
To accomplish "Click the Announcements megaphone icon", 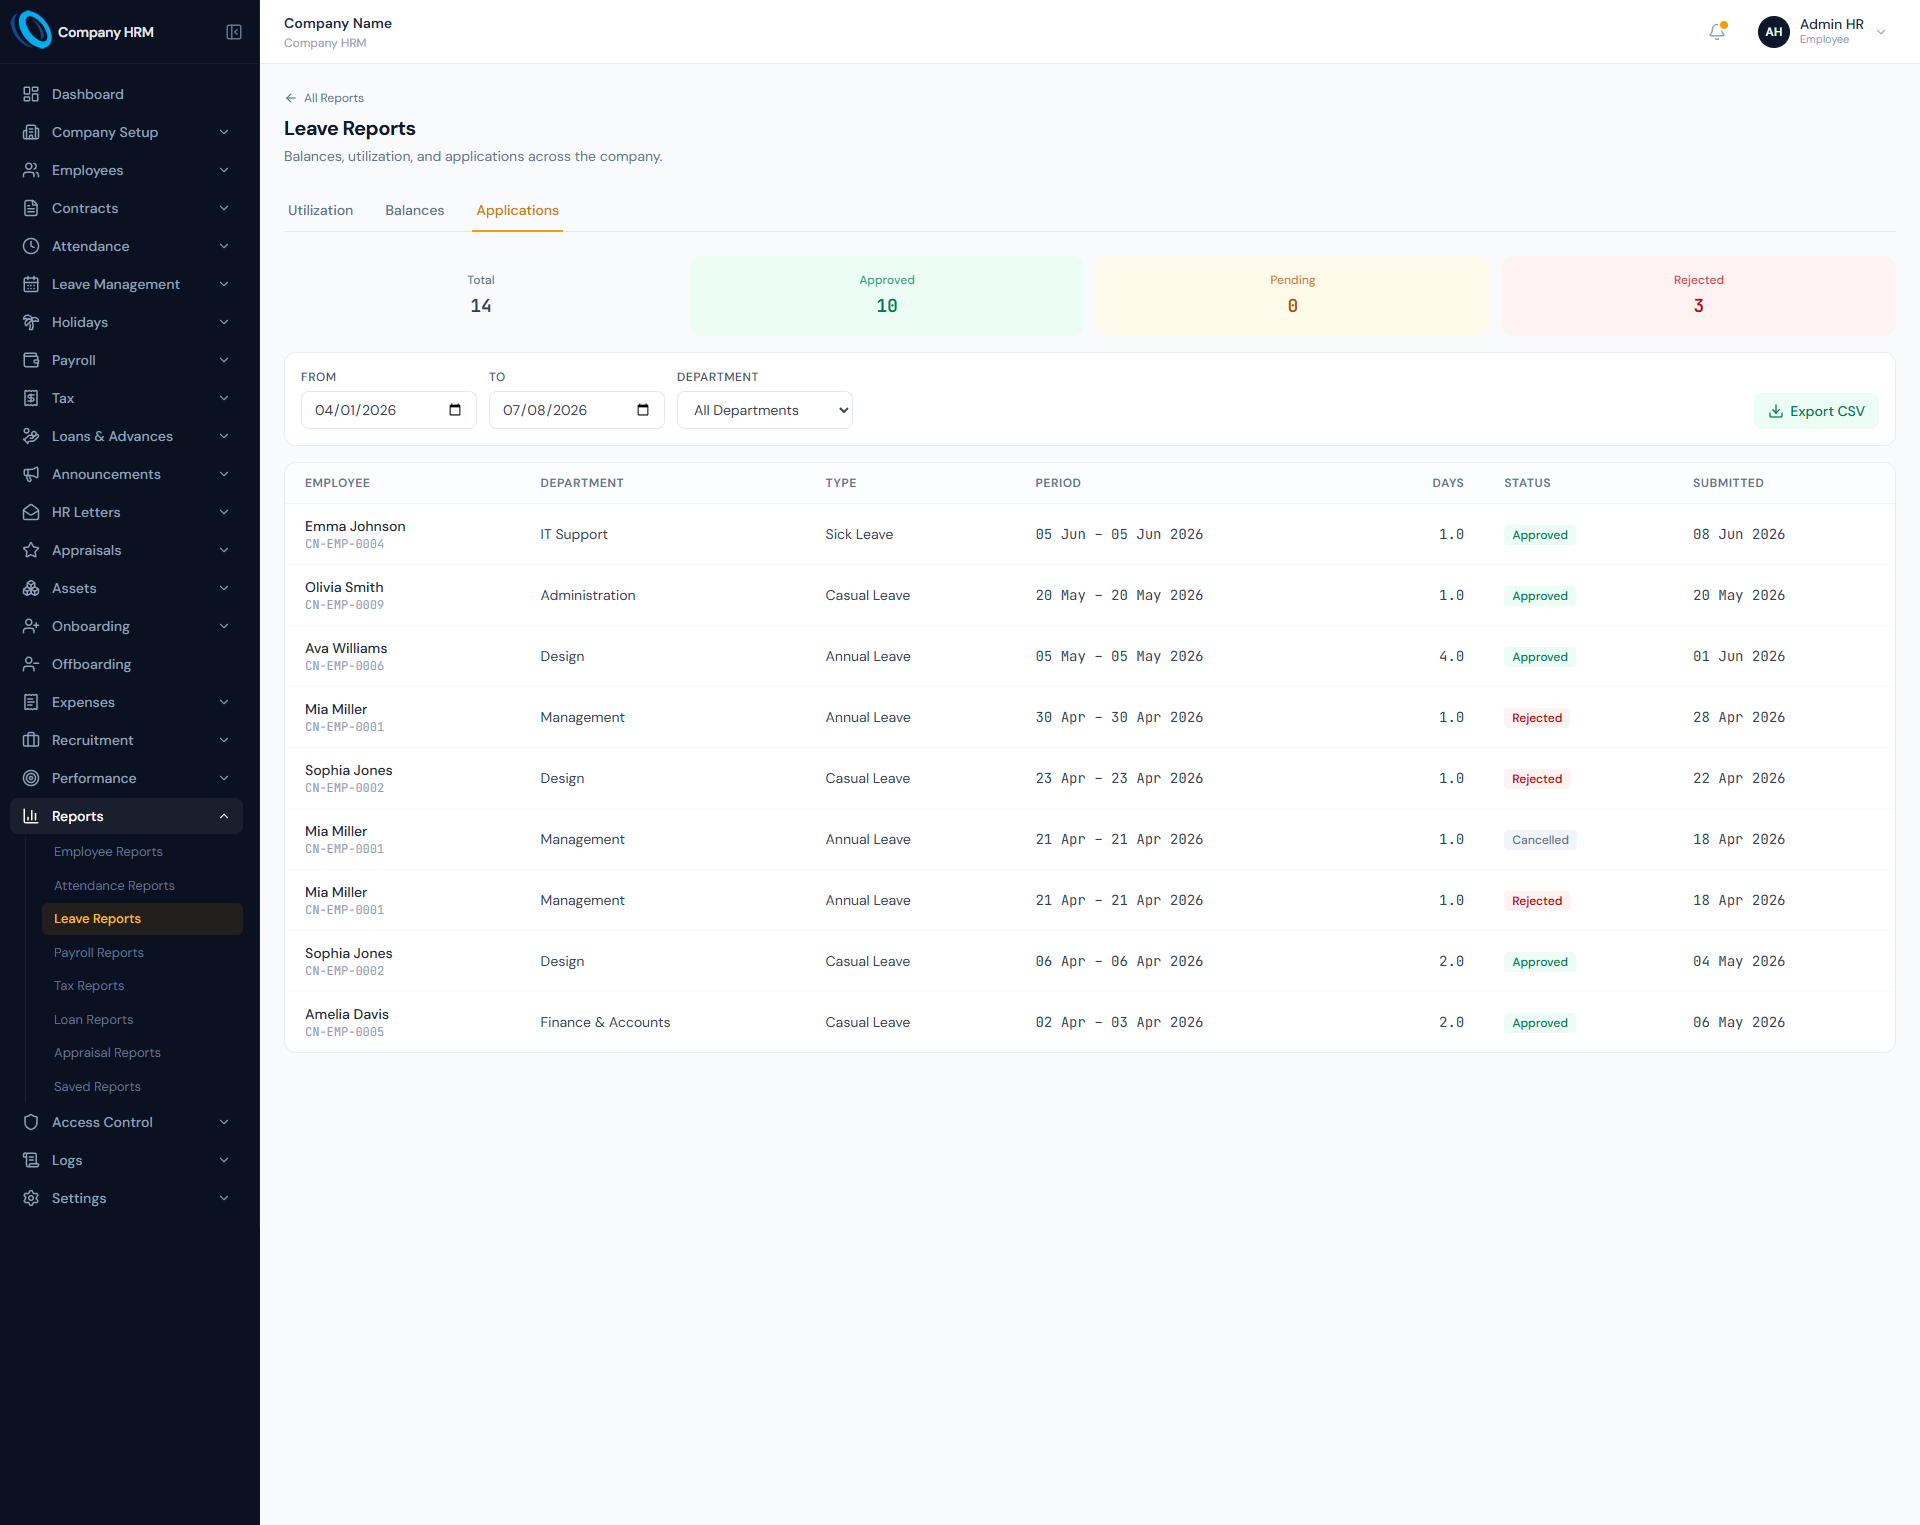I will 31,474.
